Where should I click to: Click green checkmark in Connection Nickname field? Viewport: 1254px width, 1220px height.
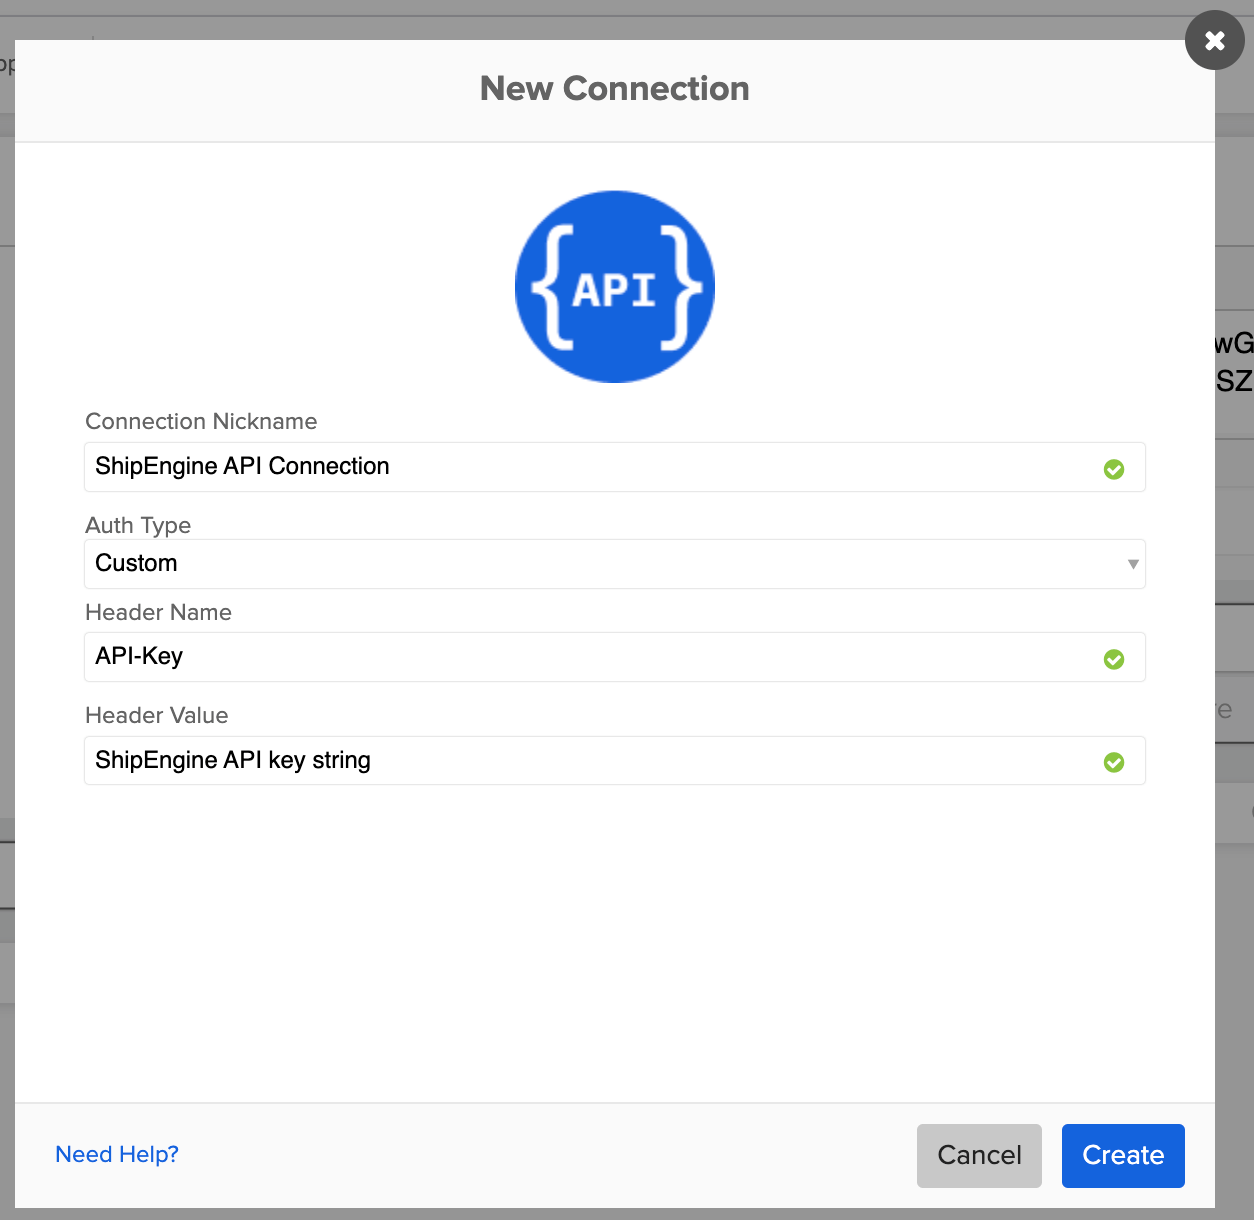(1114, 469)
